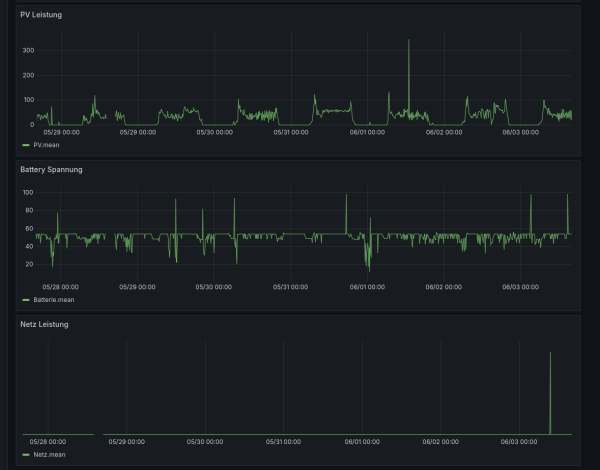Click 05/28 00:00 label under Netz Leistung chart
Screen dimensions: 600x470
tap(49, 441)
